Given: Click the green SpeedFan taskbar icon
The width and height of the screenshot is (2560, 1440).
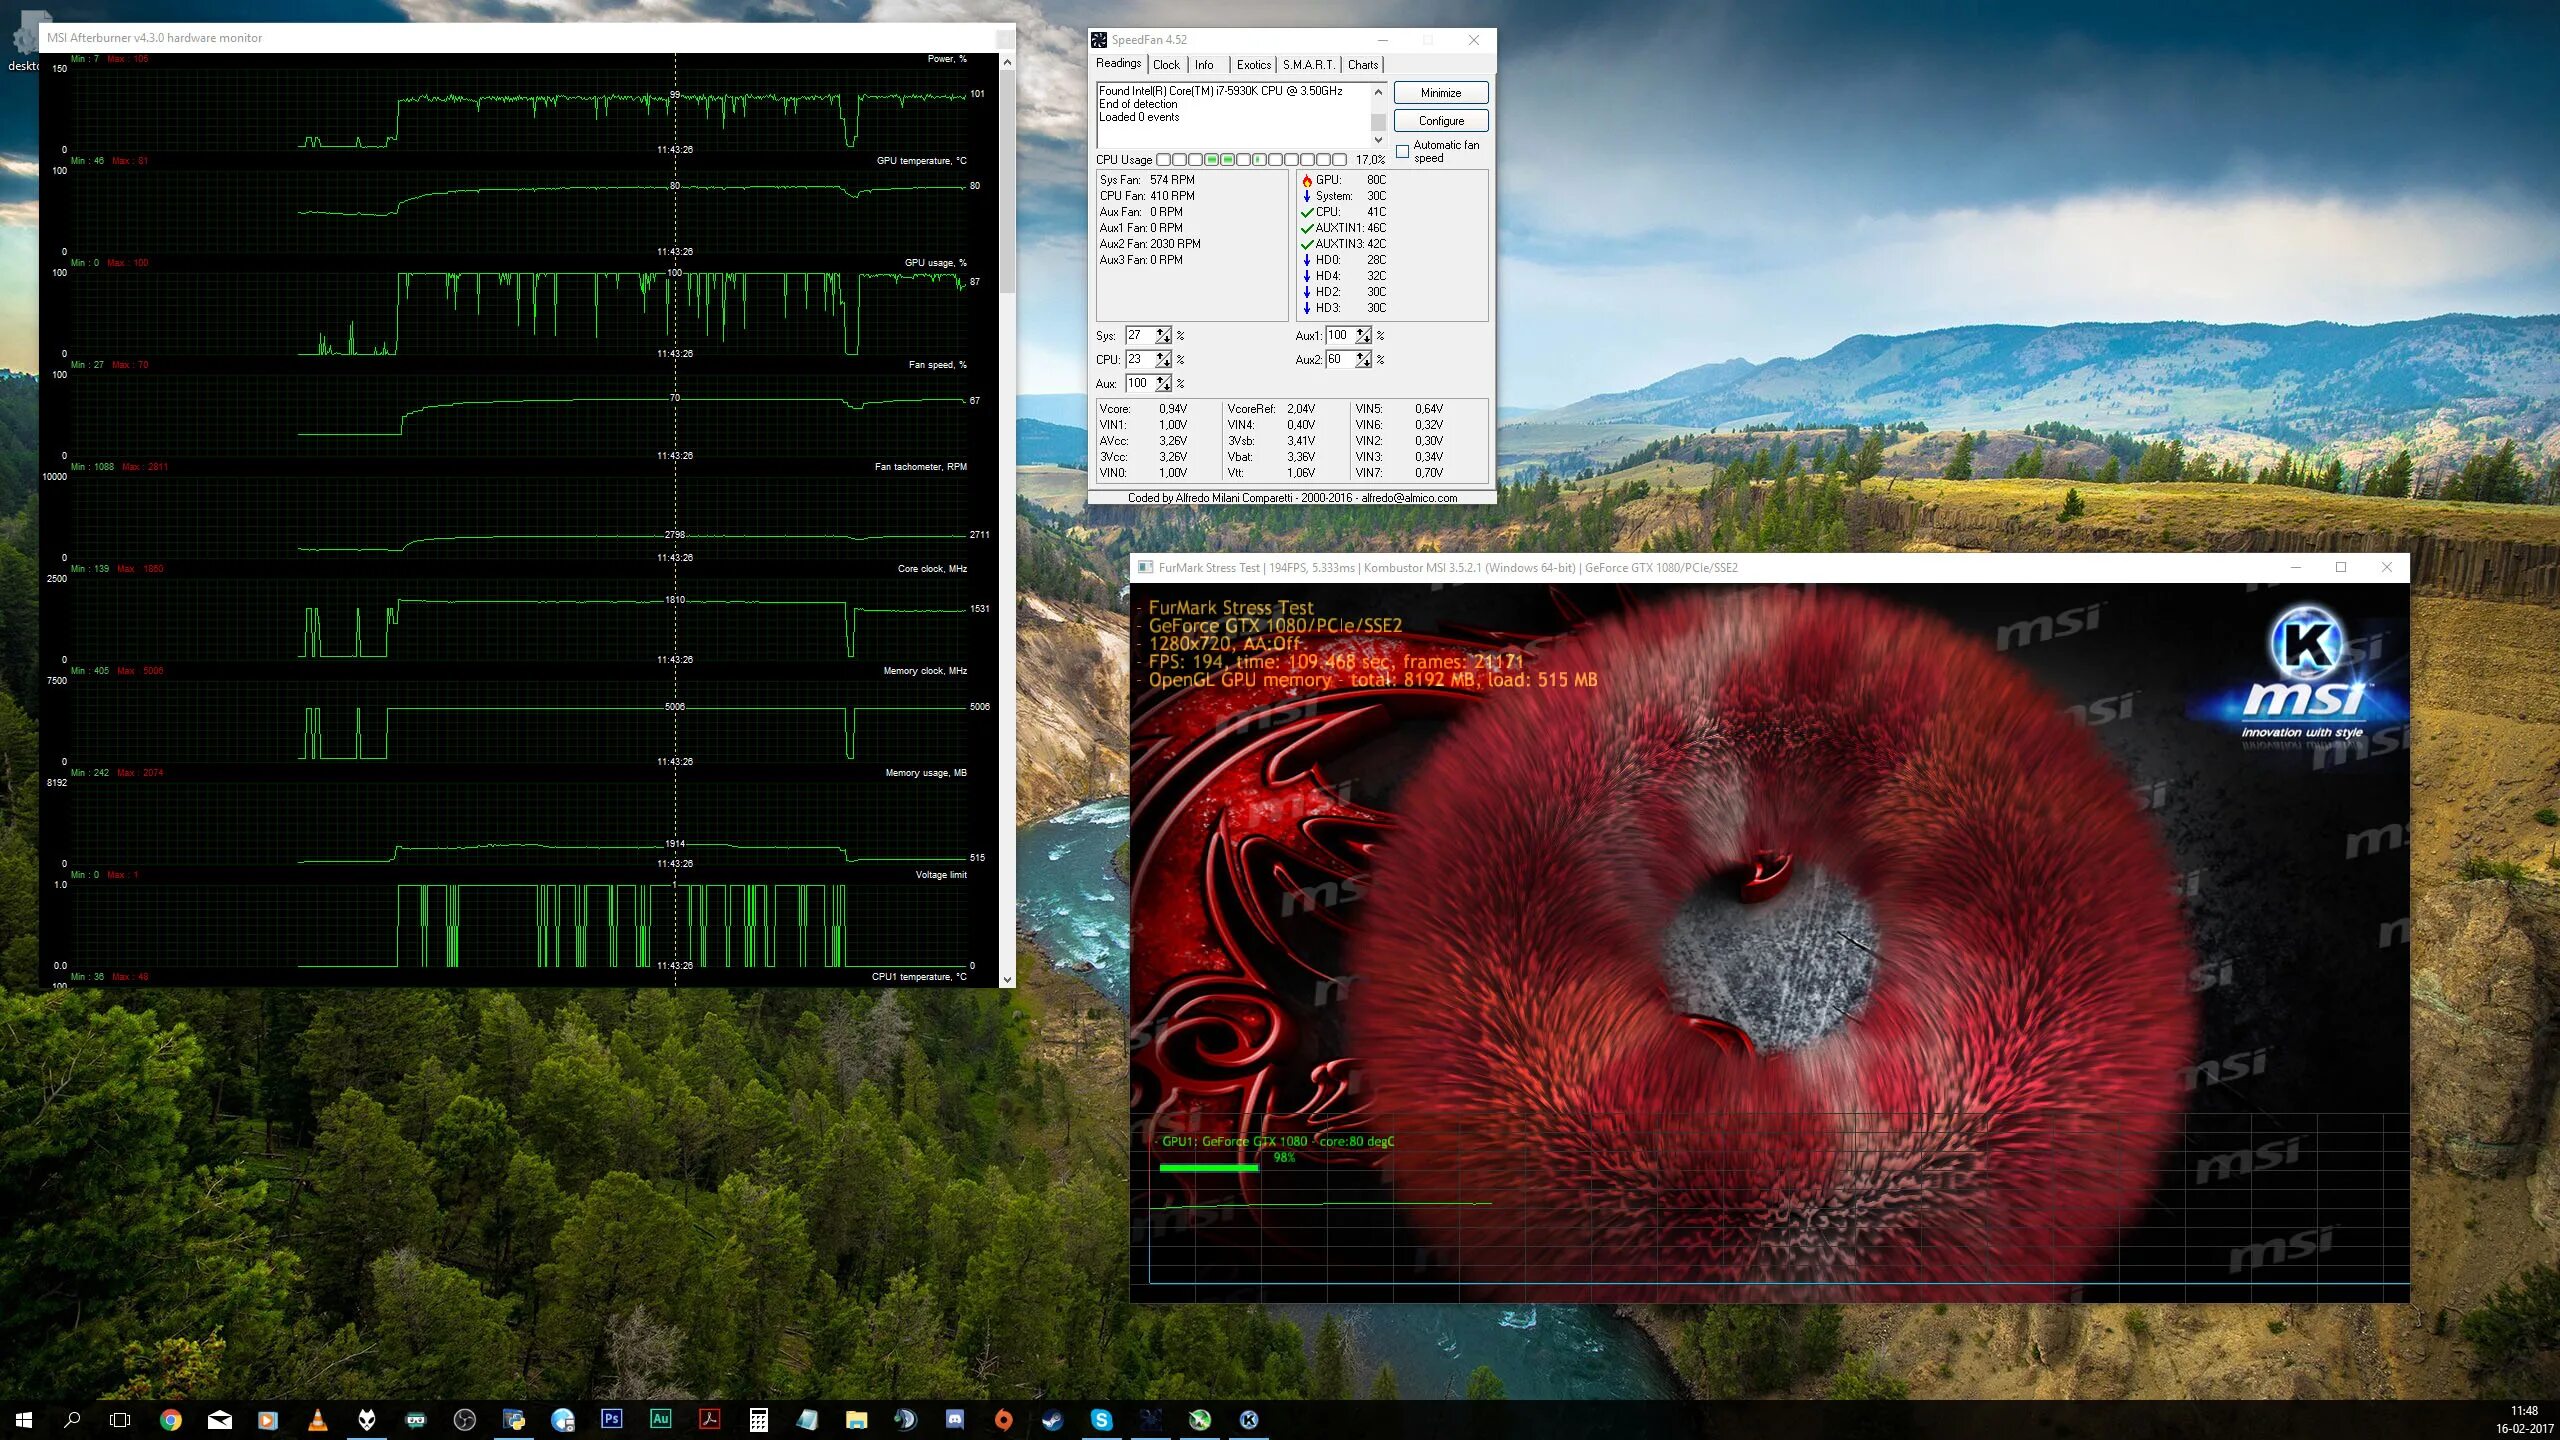Looking at the screenshot, I should tap(1200, 1419).
